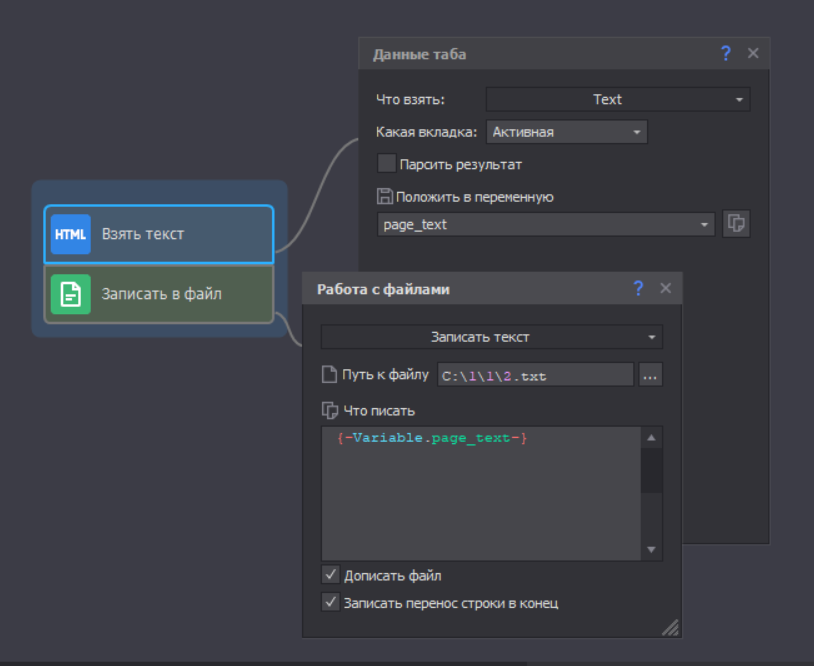Open the Что взять Text dropdown
This screenshot has height=666, width=814.
tap(618, 99)
